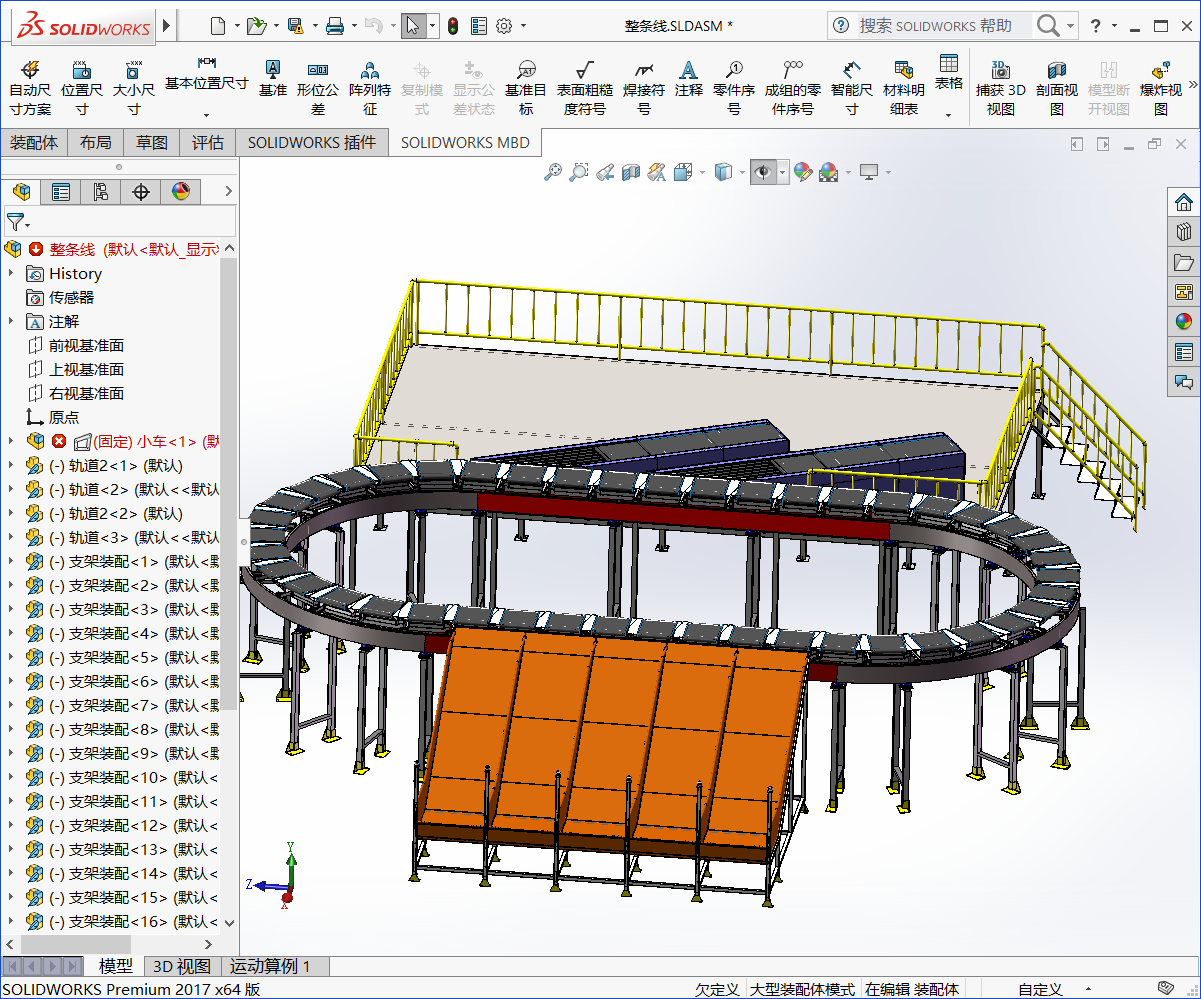
Task: Open the Bill of Materials (材料明细表) tool
Action: 904,87
